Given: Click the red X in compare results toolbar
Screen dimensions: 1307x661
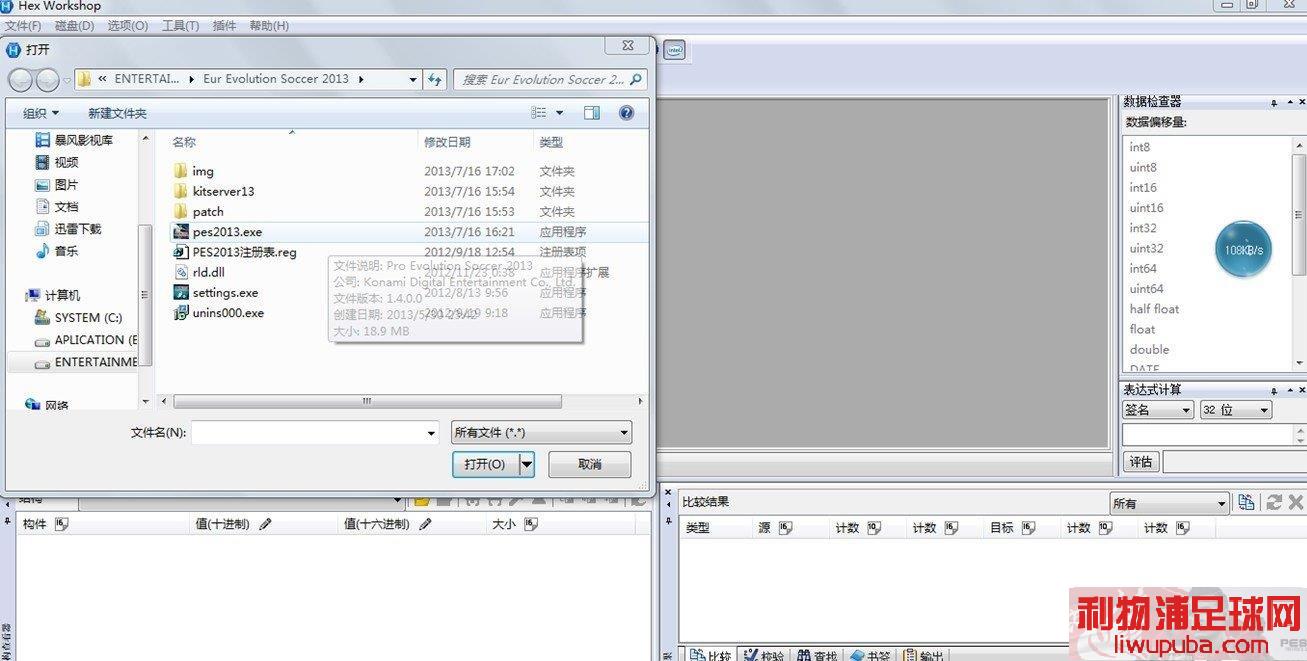Looking at the screenshot, I should coord(1297,502).
